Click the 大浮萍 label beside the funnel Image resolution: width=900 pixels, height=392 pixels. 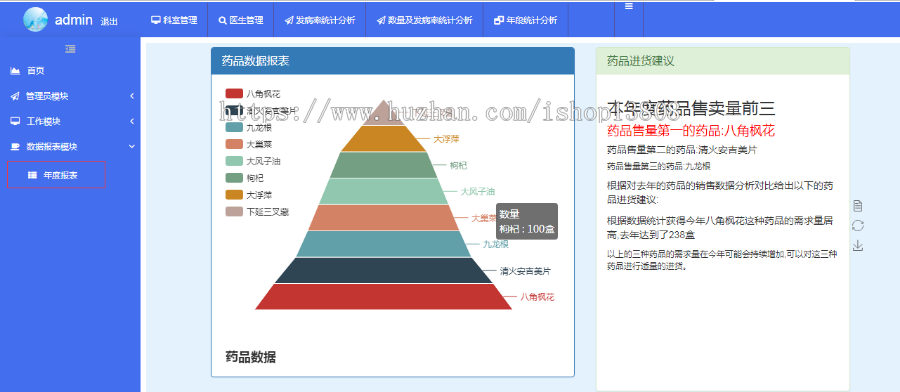click(x=447, y=138)
